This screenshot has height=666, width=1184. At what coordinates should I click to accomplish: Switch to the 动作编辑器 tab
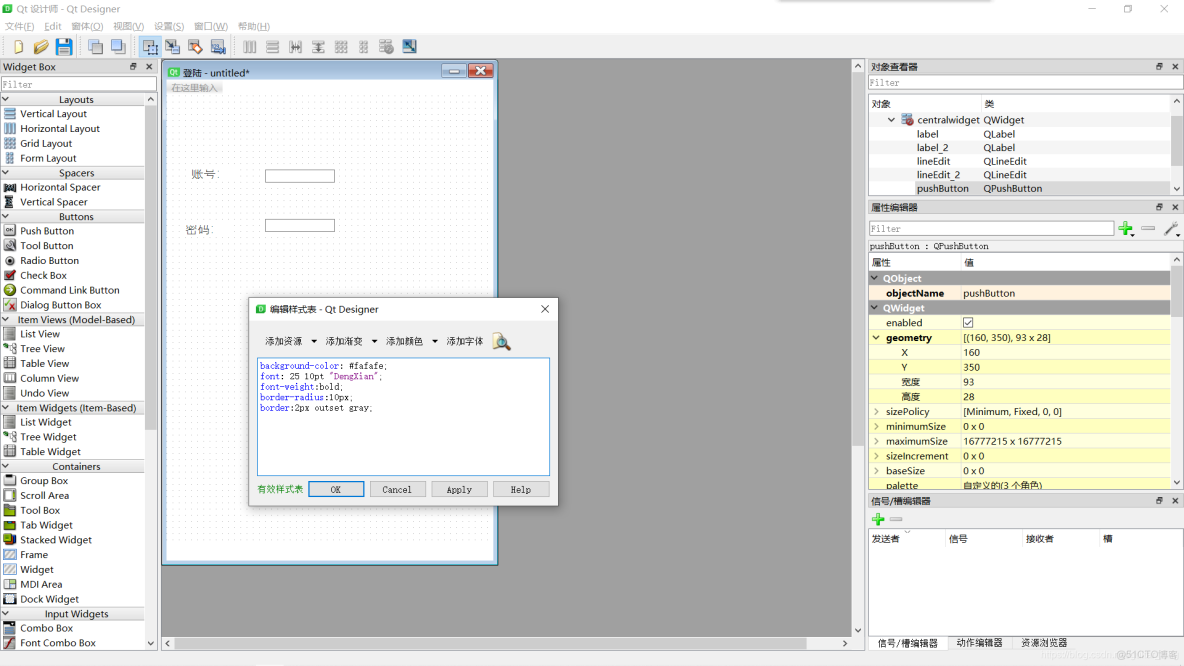[980, 643]
